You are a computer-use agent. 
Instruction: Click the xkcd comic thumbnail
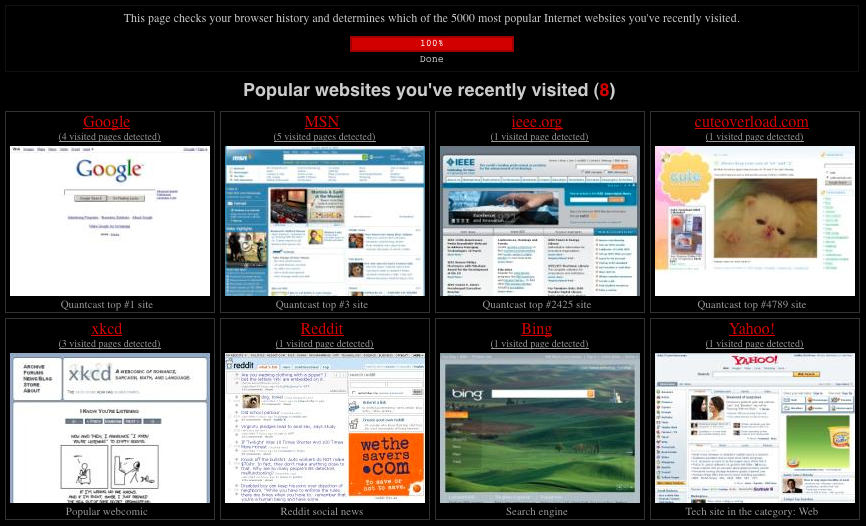point(110,428)
